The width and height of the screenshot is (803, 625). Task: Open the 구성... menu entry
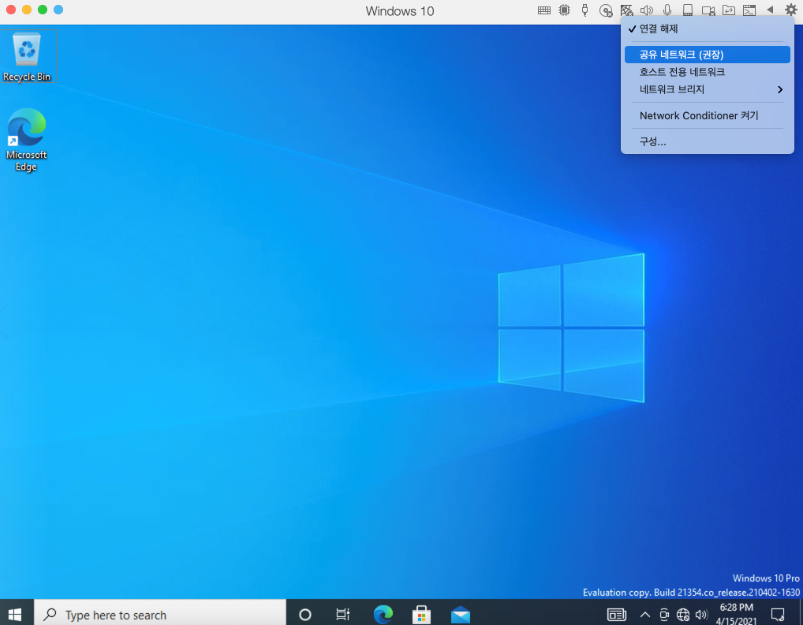pyautogui.click(x=707, y=141)
